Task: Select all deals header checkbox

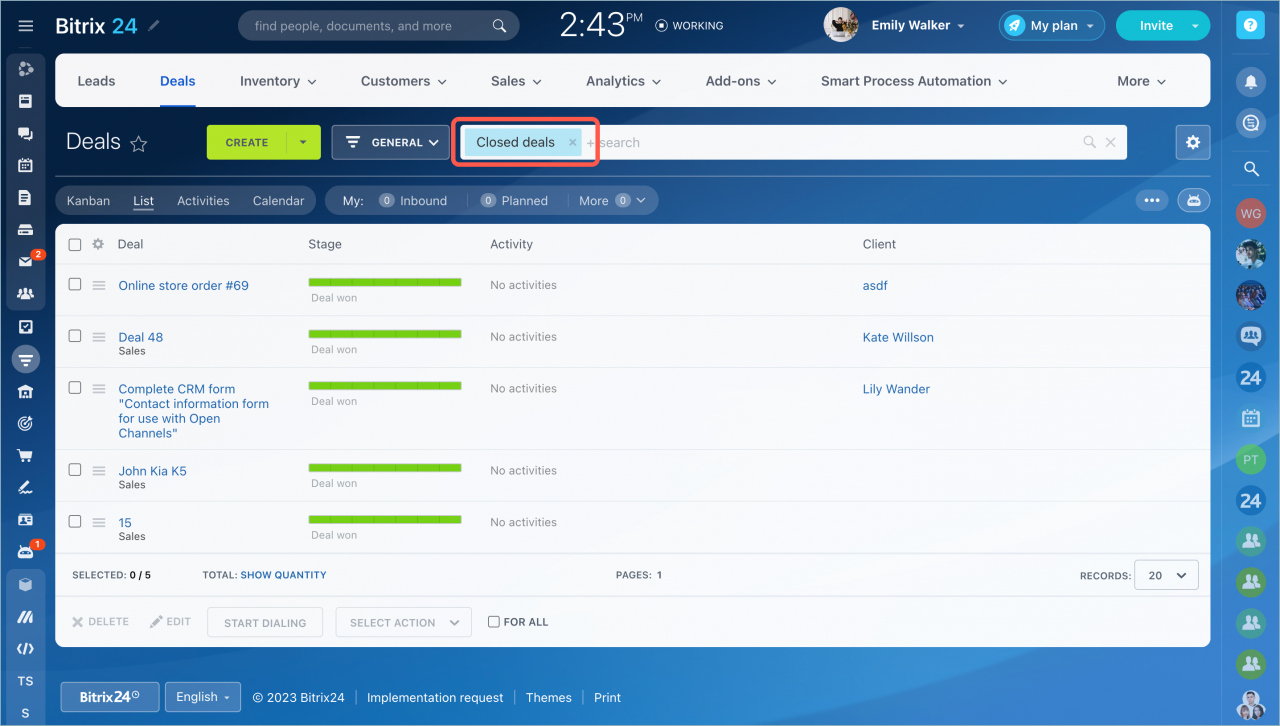Action: (75, 244)
